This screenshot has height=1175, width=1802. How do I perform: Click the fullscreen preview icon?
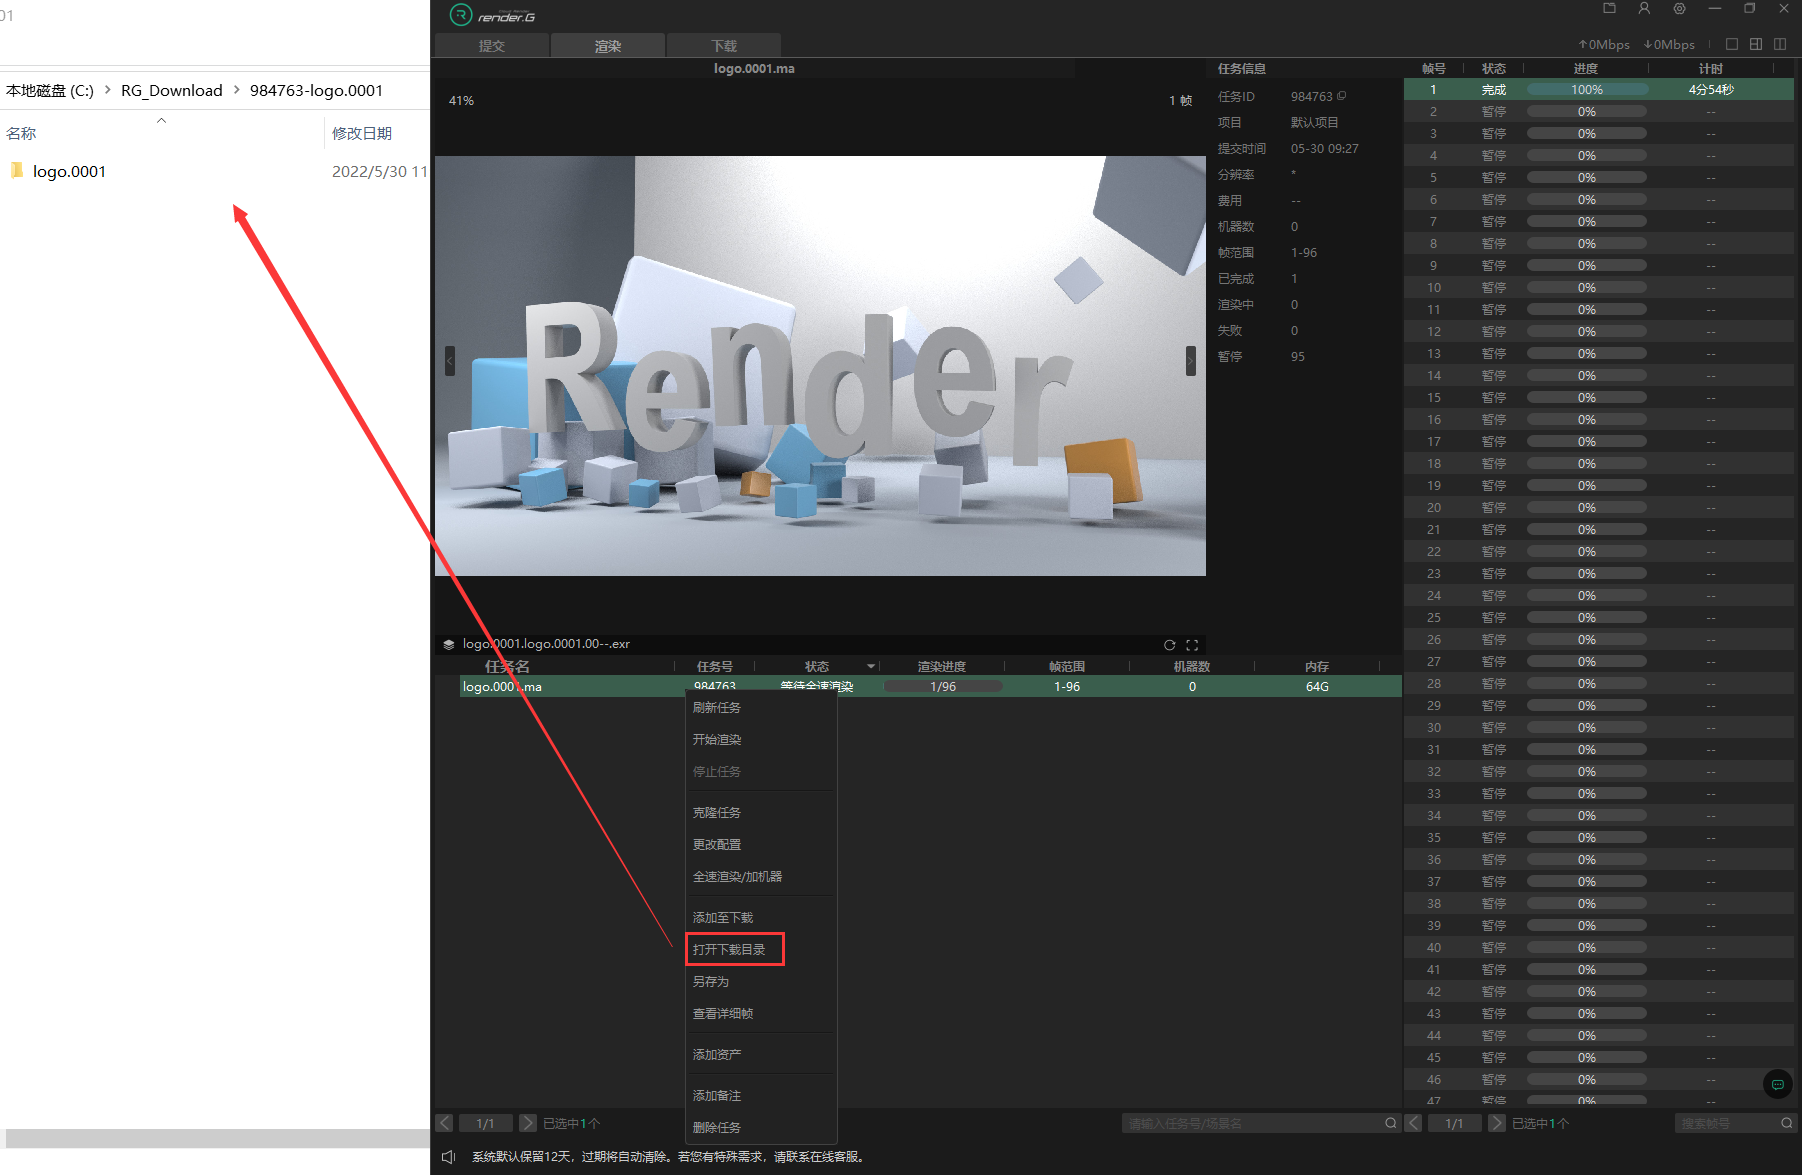1192,645
